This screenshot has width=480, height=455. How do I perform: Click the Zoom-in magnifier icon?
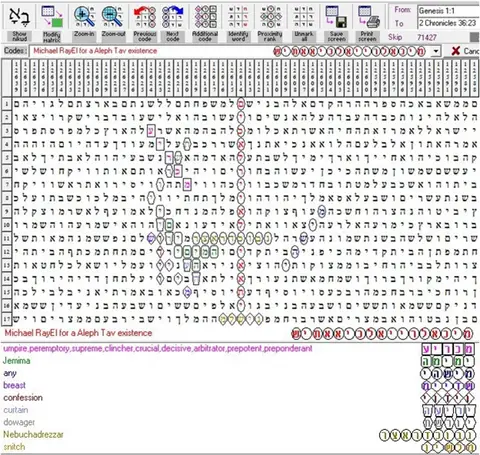click(84, 17)
